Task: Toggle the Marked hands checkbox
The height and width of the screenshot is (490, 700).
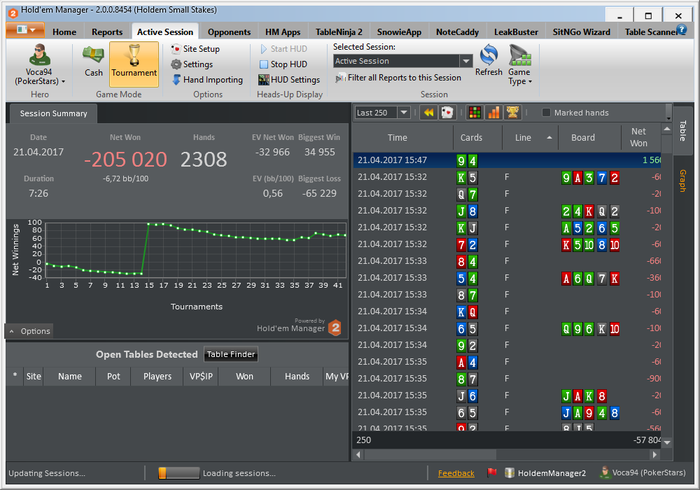Action: [546, 113]
